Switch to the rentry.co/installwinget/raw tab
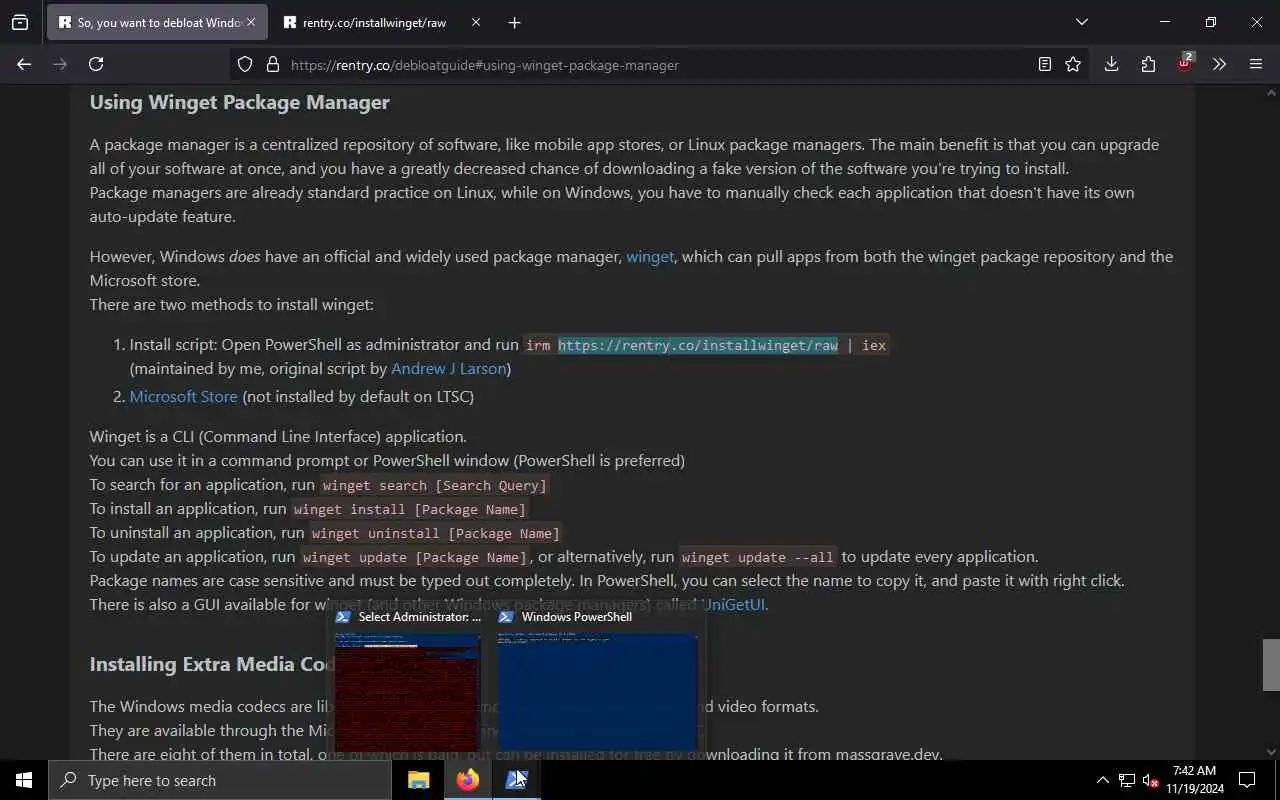Image resolution: width=1280 pixels, height=800 pixels. click(x=381, y=22)
